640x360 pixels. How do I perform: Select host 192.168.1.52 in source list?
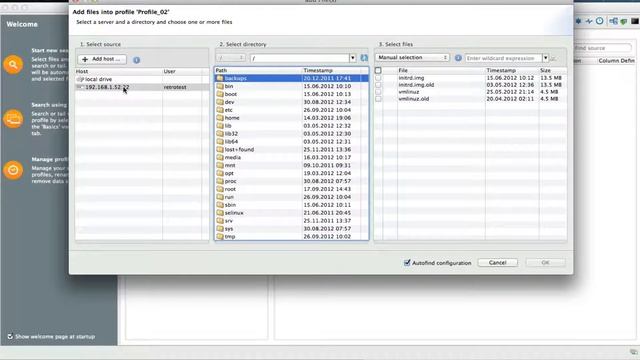click(x=142, y=87)
